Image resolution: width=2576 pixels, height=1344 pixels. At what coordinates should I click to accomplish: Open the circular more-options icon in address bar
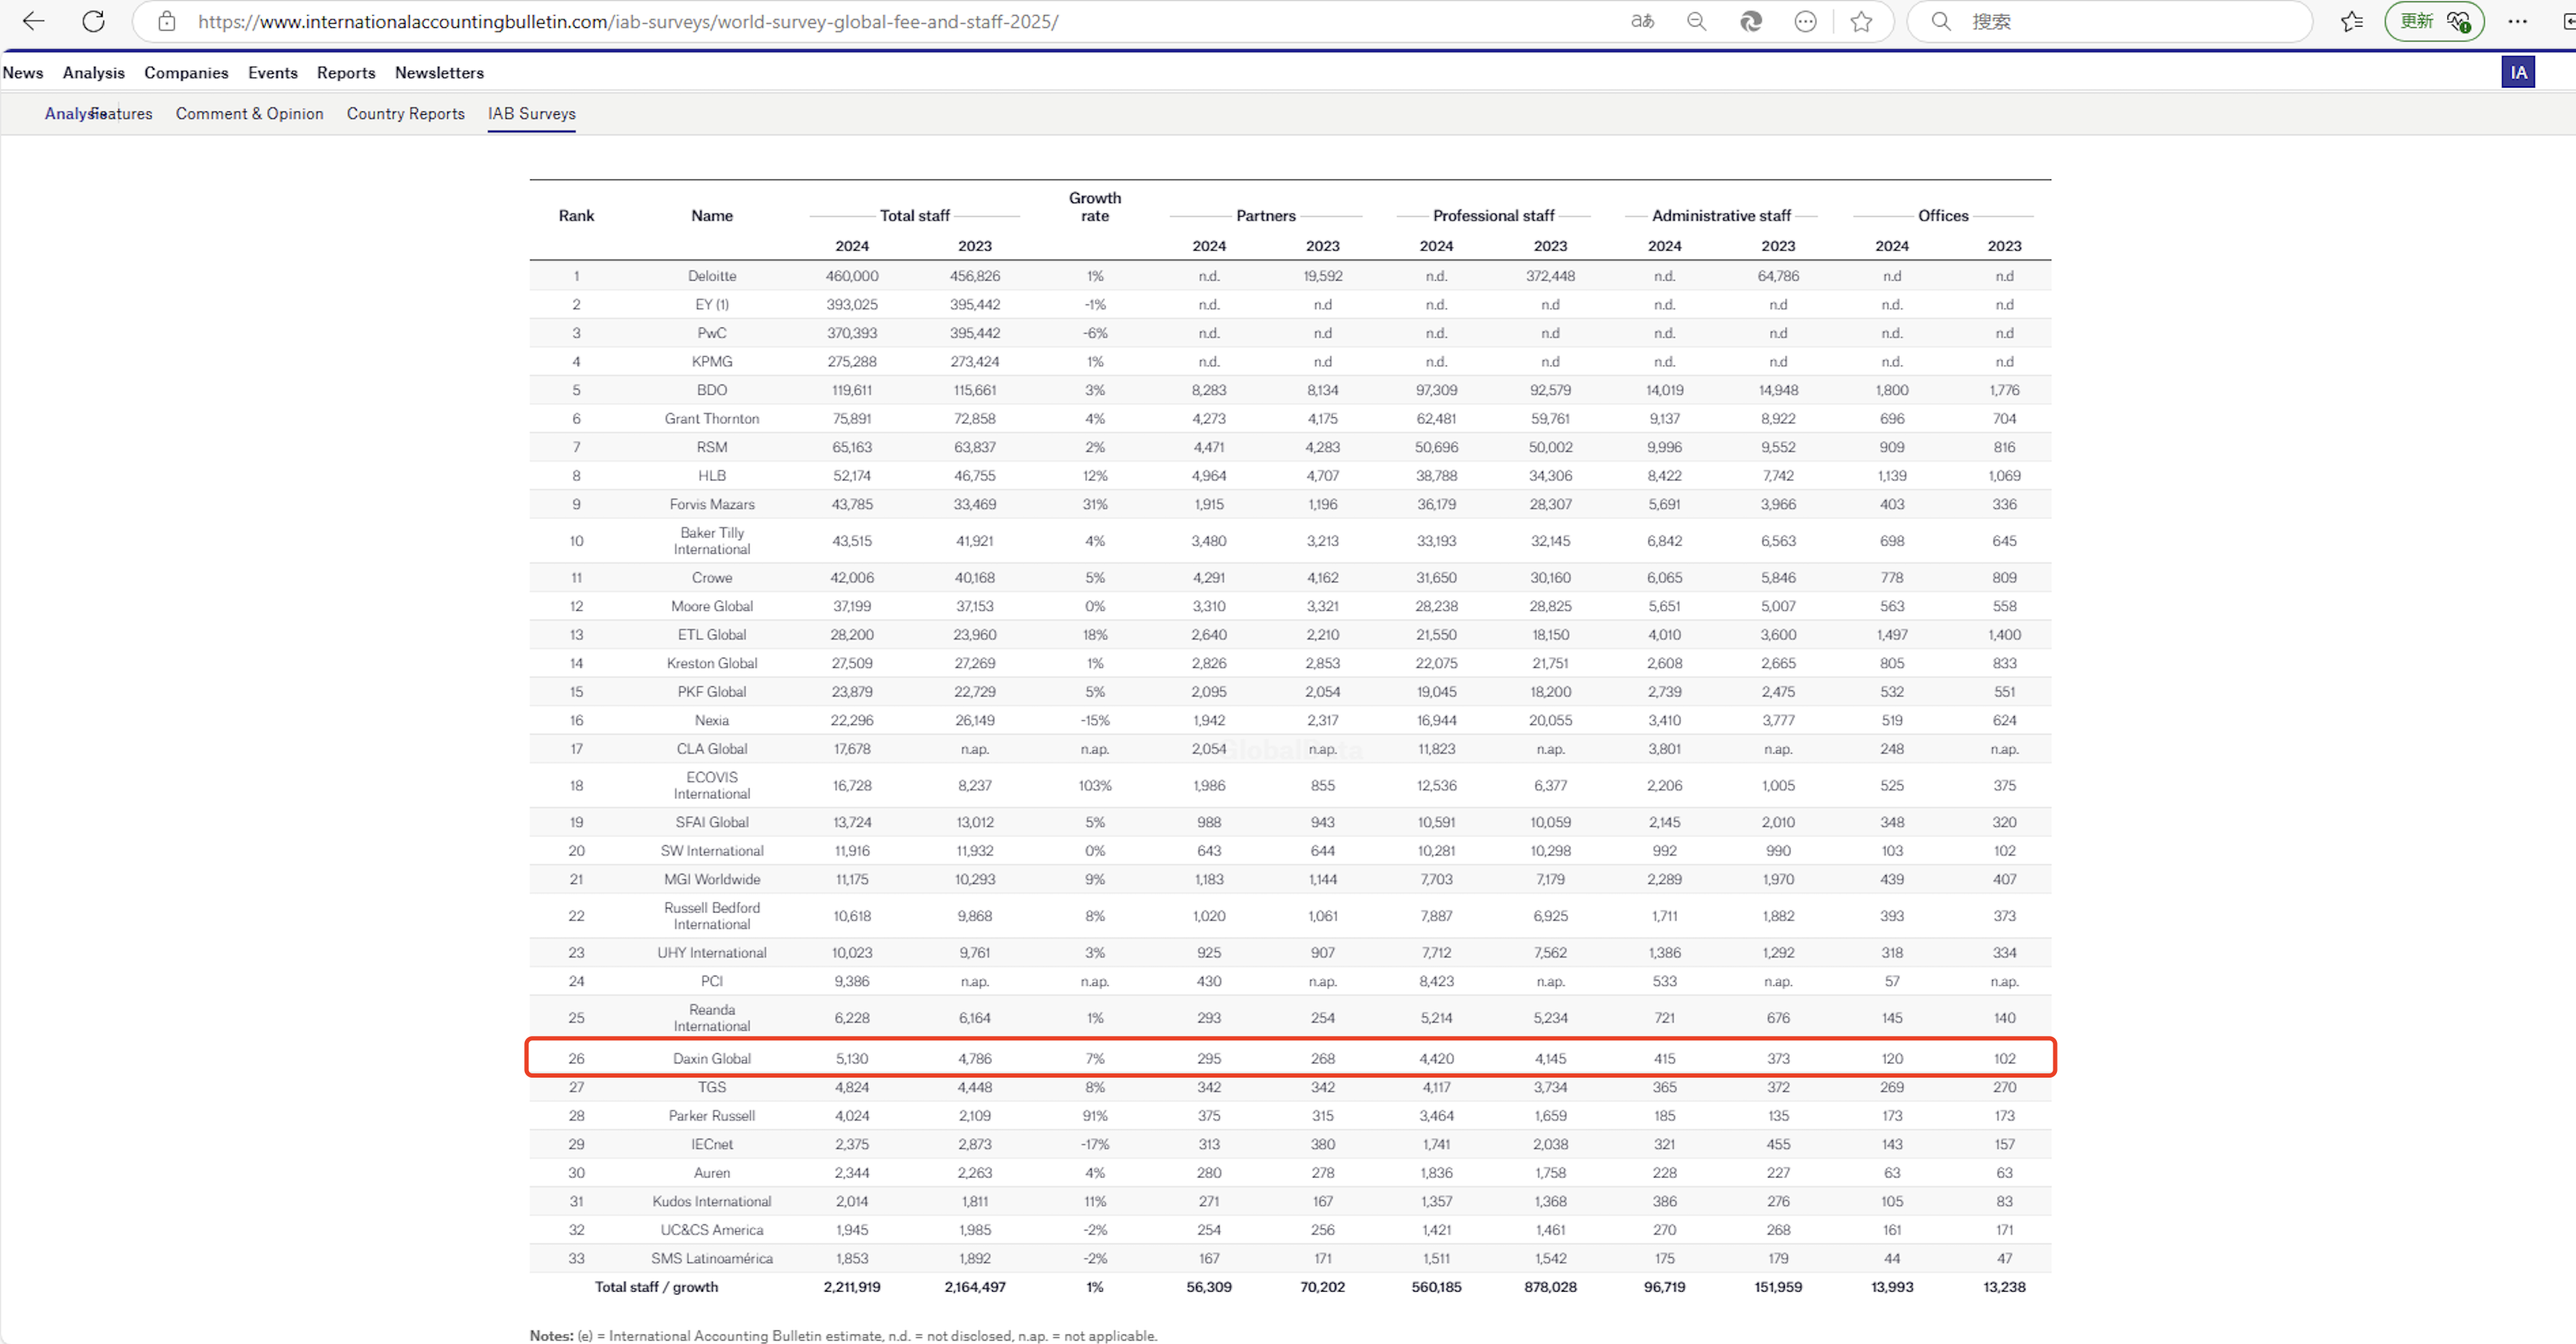pyautogui.click(x=1805, y=21)
